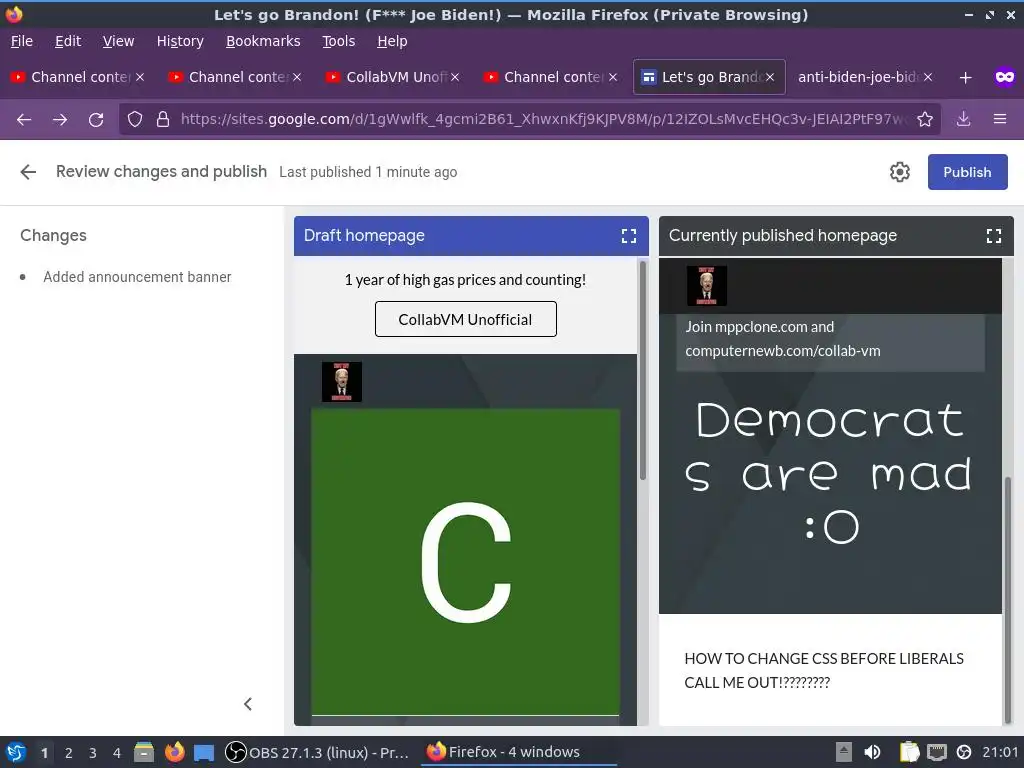This screenshot has width=1024, height=768.
Task: Select the Let's go Brandon tab
Action: pyautogui.click(x=709, y=77)
